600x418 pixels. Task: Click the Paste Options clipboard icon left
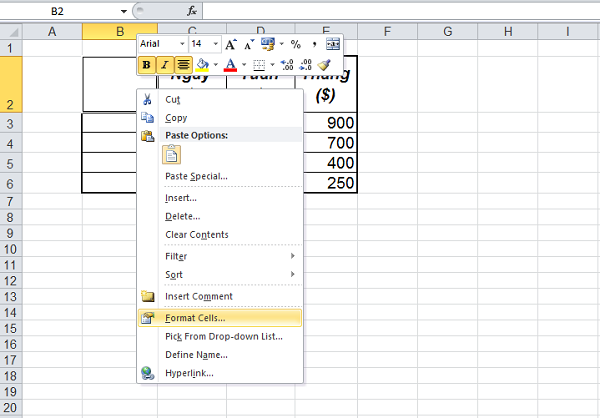click(147, 136)
